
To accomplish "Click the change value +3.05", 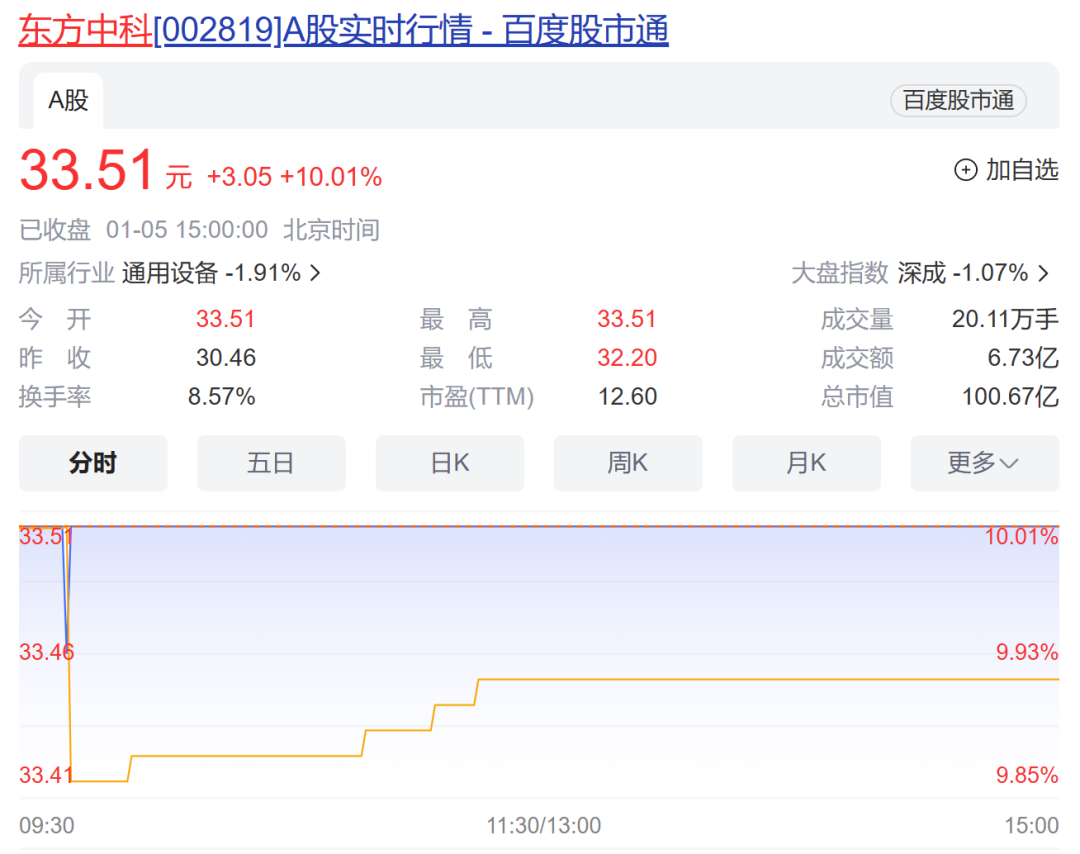I will (x=239, y=177).
